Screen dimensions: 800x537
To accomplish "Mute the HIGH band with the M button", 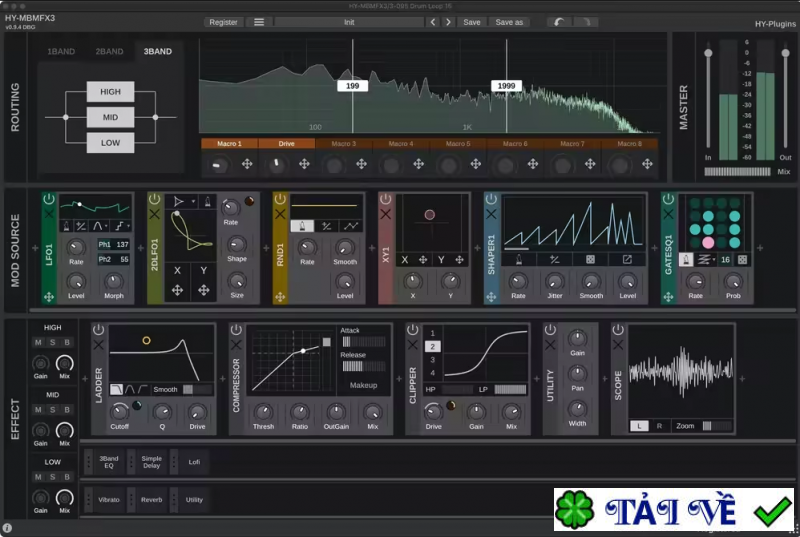I will 38,343.
